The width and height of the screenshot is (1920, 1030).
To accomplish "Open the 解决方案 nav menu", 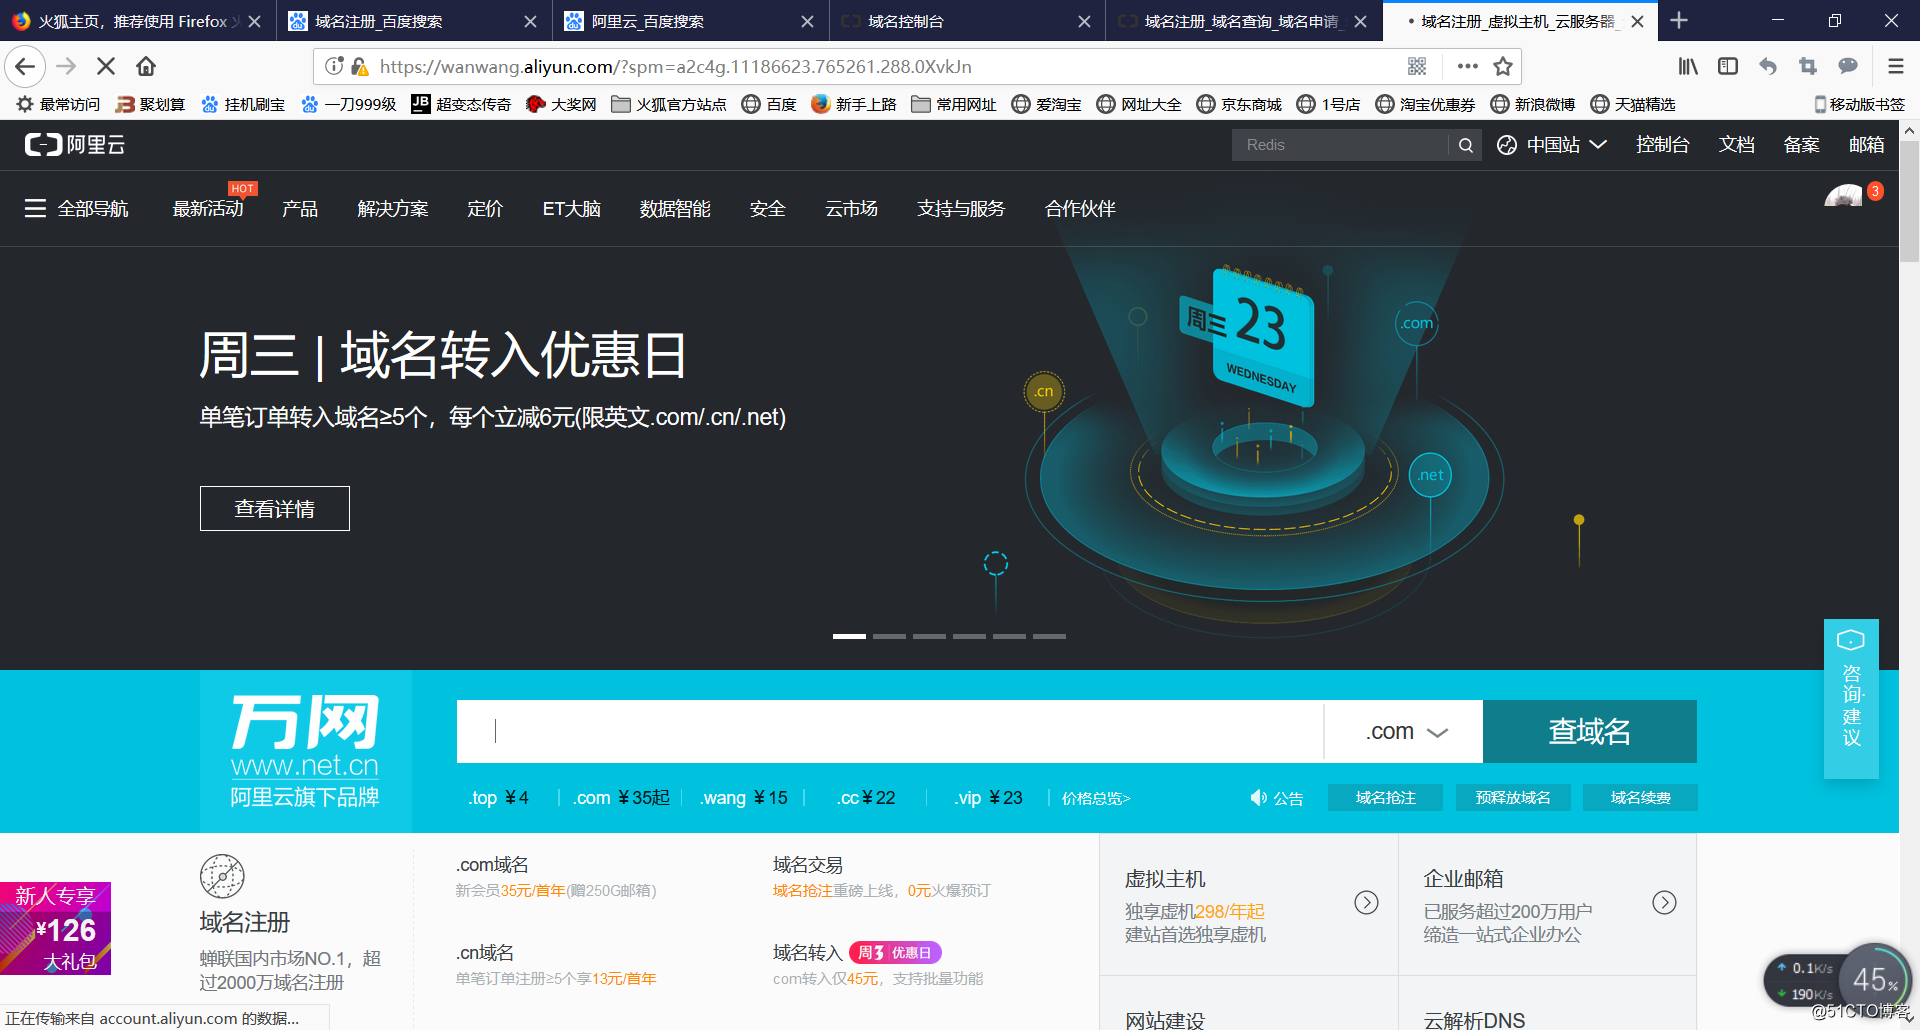I will 393,208.
